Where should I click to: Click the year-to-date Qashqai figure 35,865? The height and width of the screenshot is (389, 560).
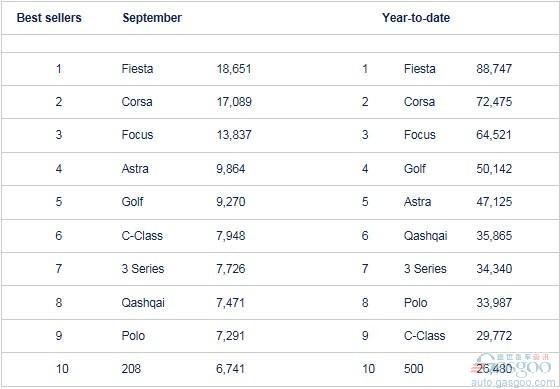[x=494, y=235]
